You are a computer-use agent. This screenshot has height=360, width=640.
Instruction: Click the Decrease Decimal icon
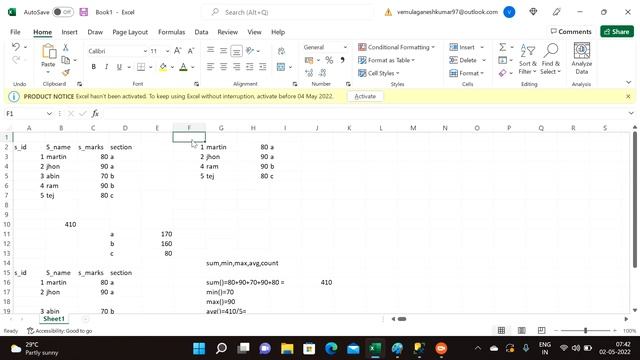coord(322,73)
